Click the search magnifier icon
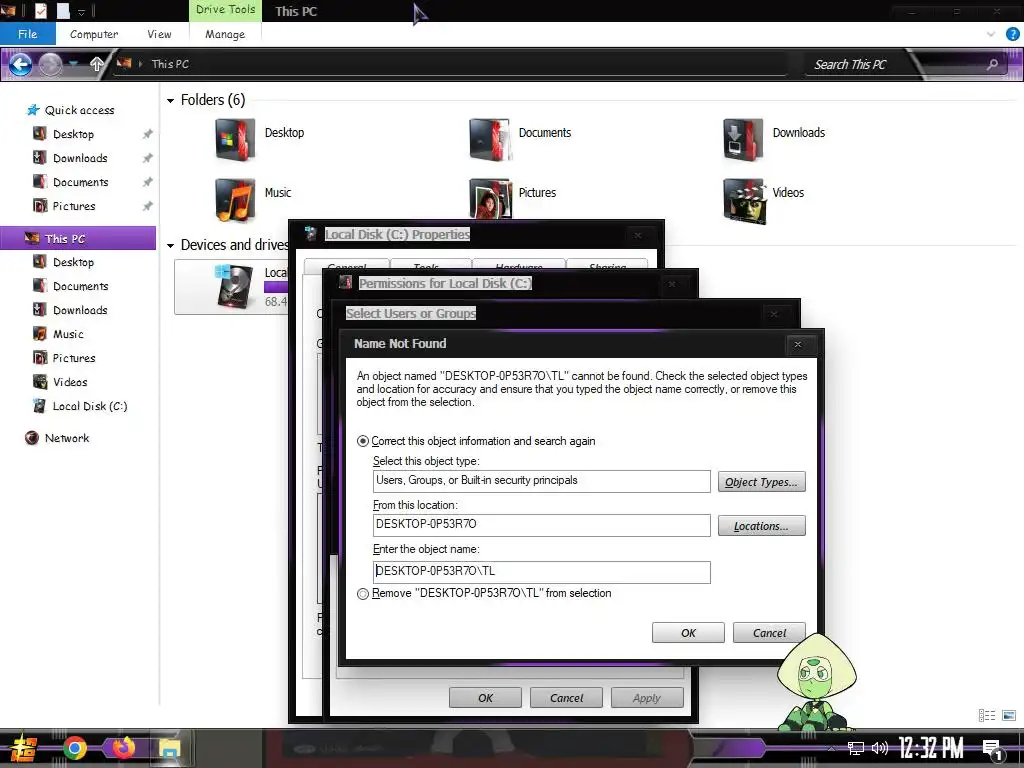 coord(992,64)
